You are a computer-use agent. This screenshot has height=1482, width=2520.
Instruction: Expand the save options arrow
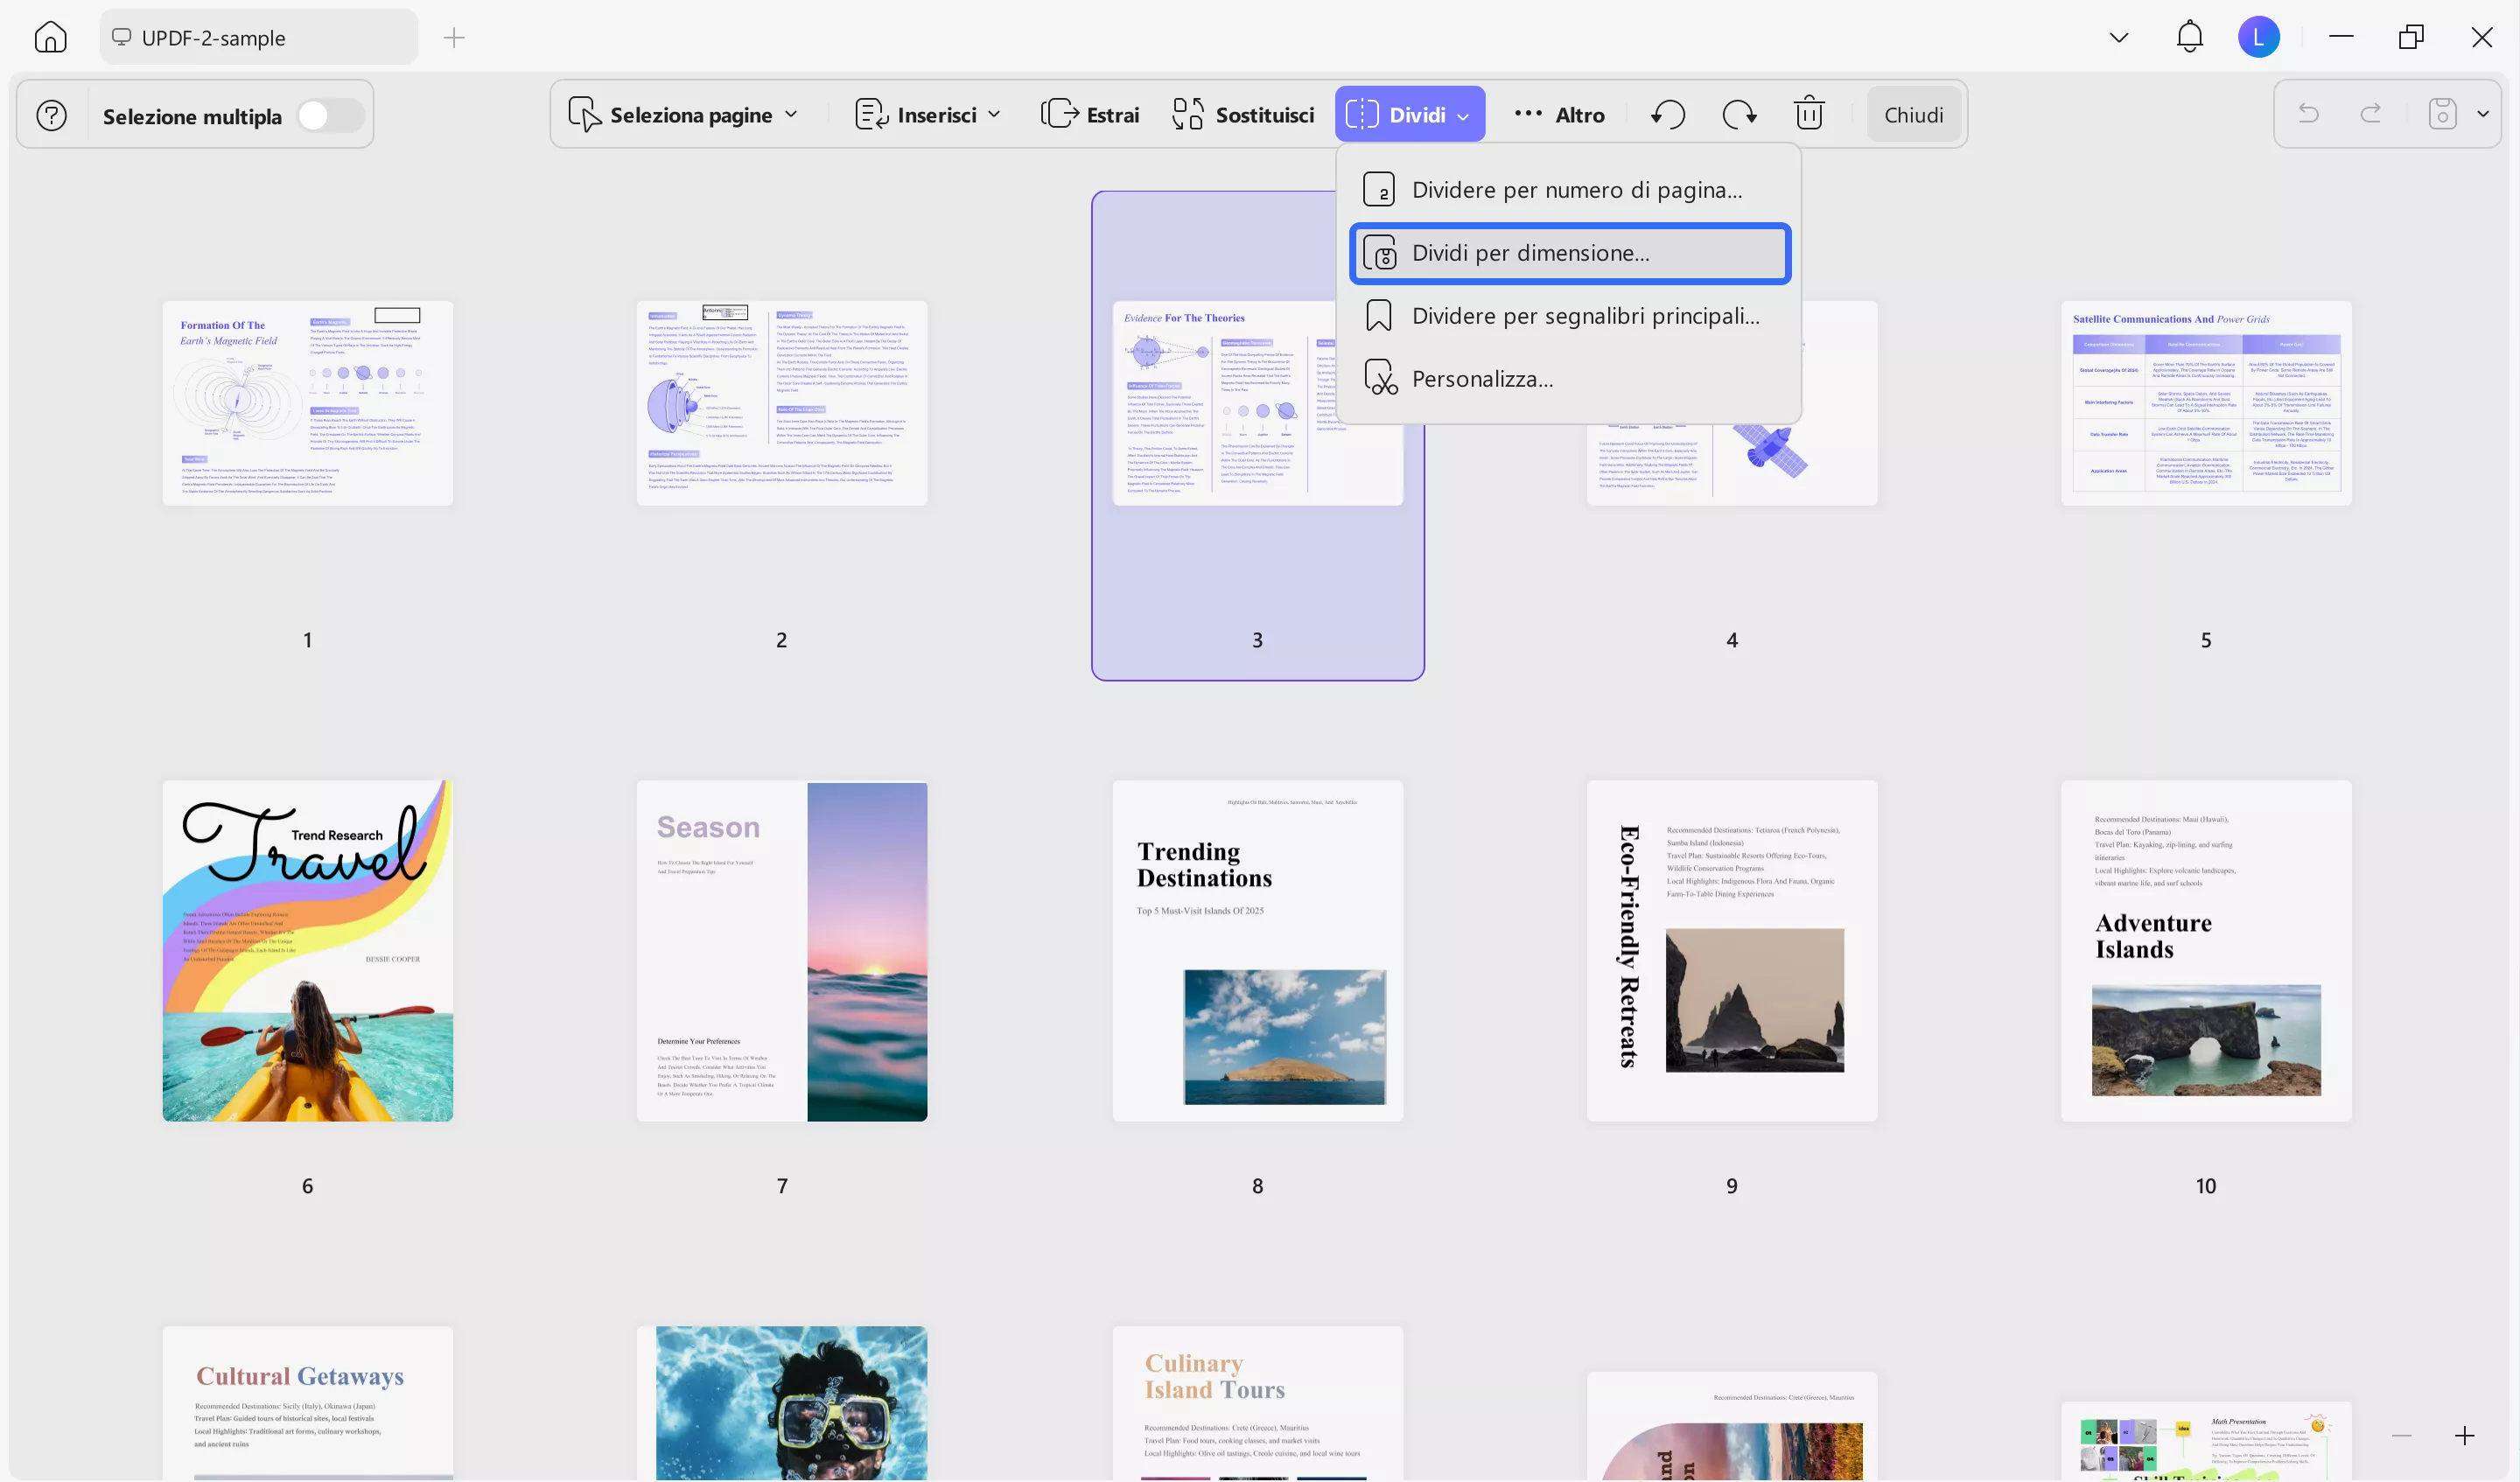pyautogui.click(x=2483, y=114)
